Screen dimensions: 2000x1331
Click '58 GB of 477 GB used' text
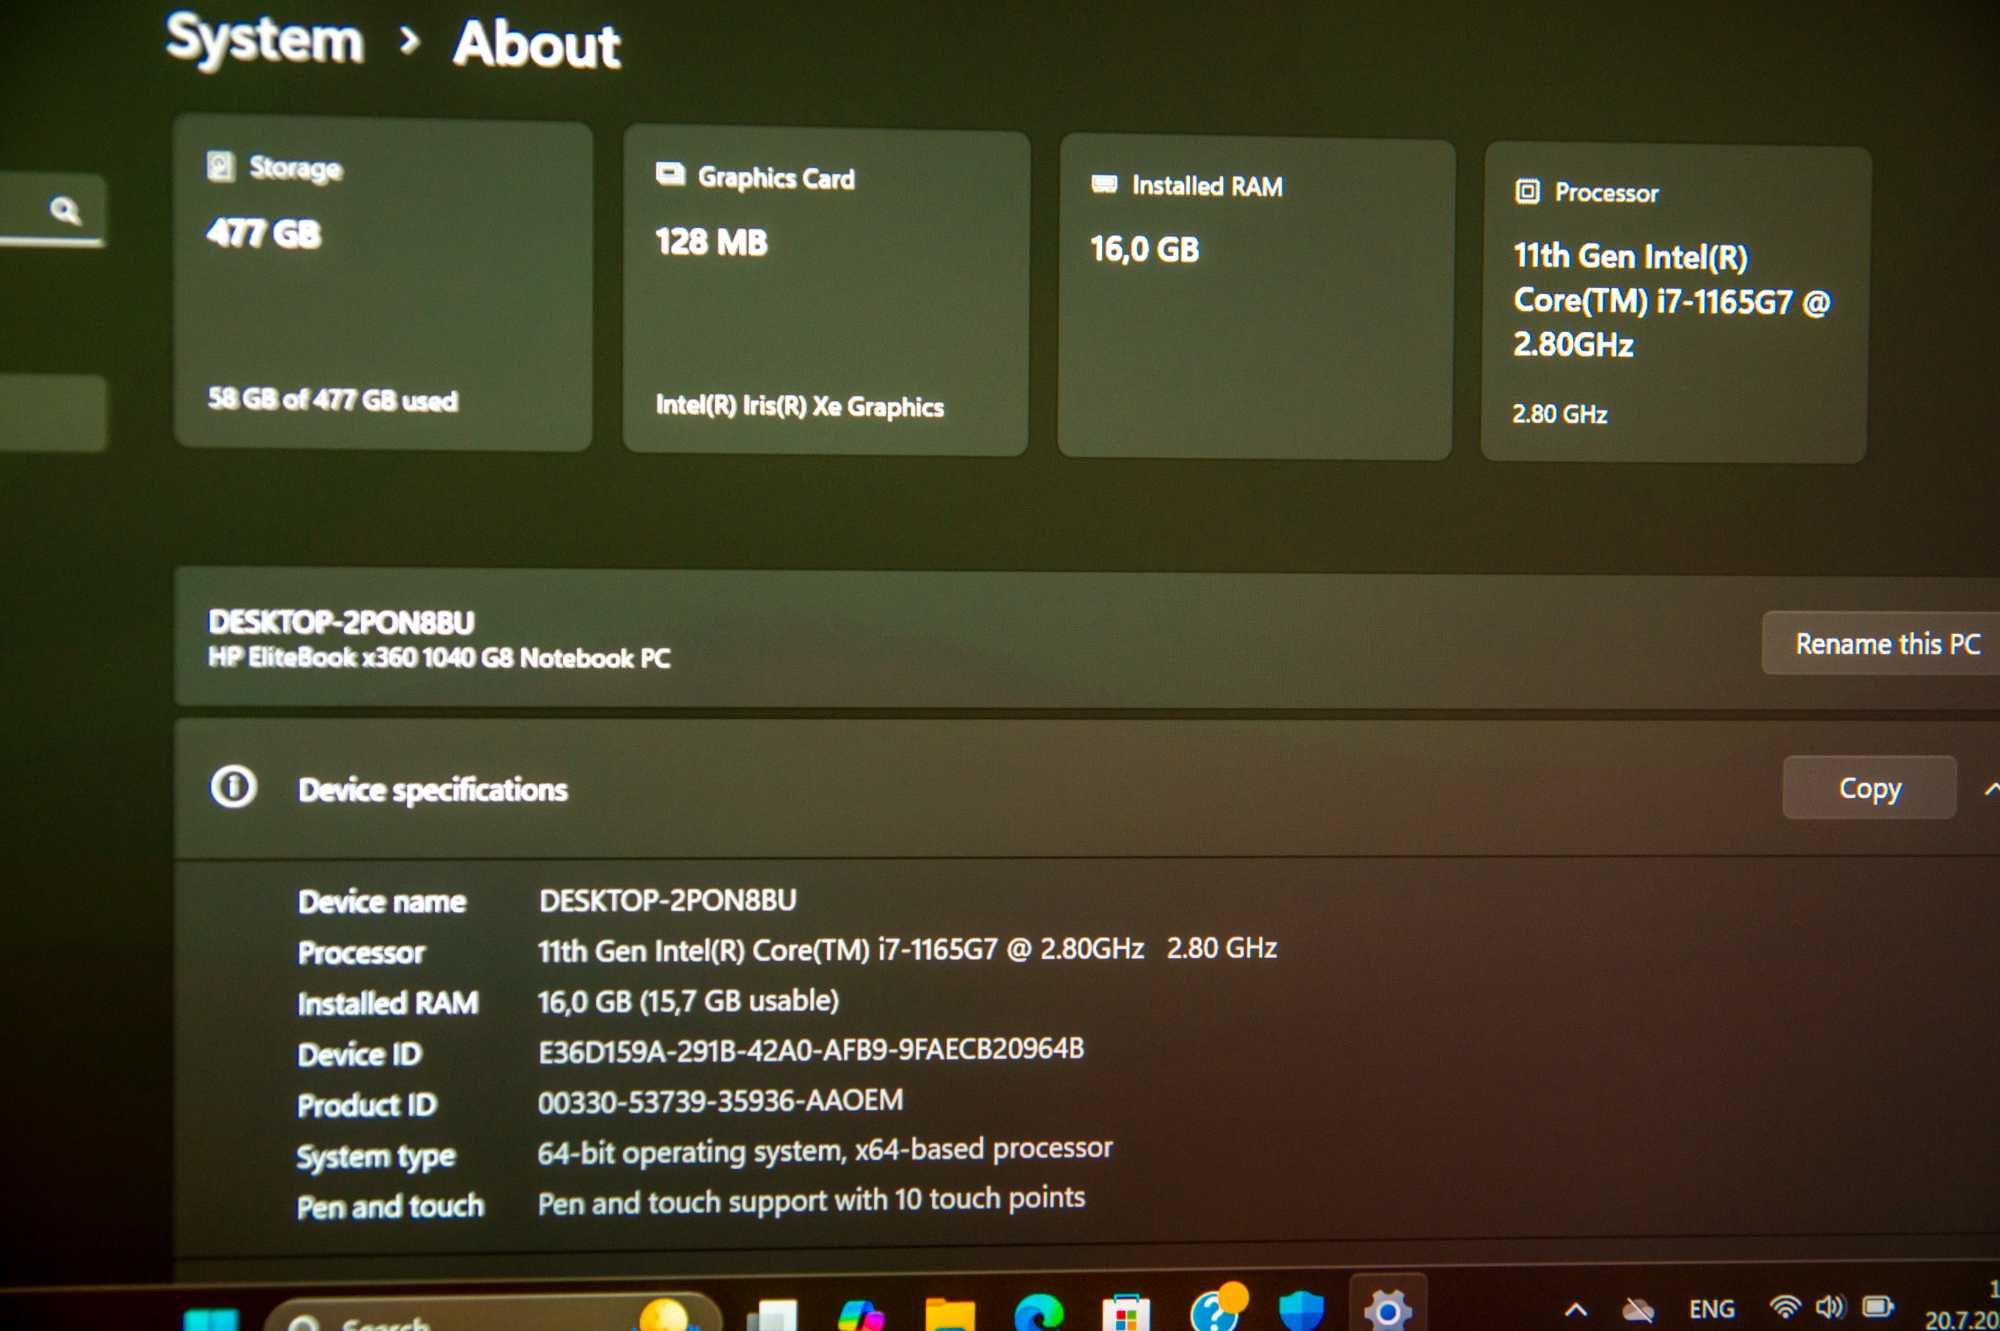(332, 400)
